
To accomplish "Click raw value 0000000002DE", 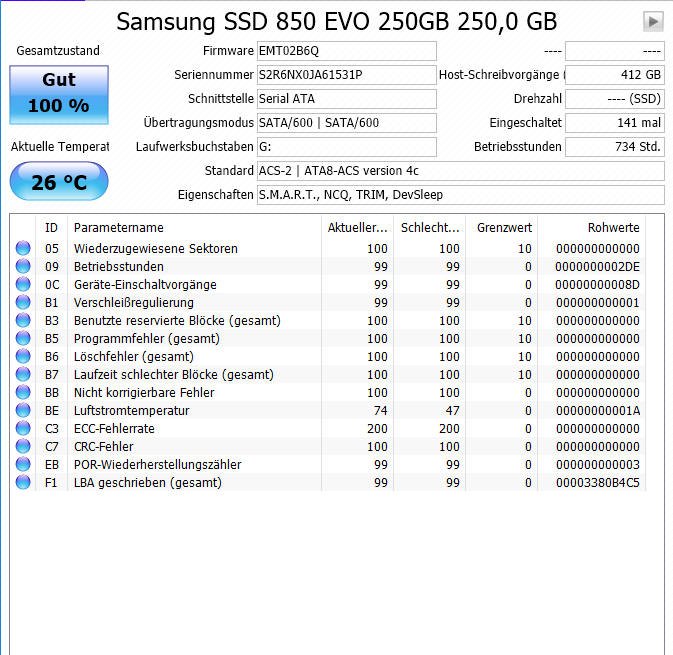I will 597,267.
